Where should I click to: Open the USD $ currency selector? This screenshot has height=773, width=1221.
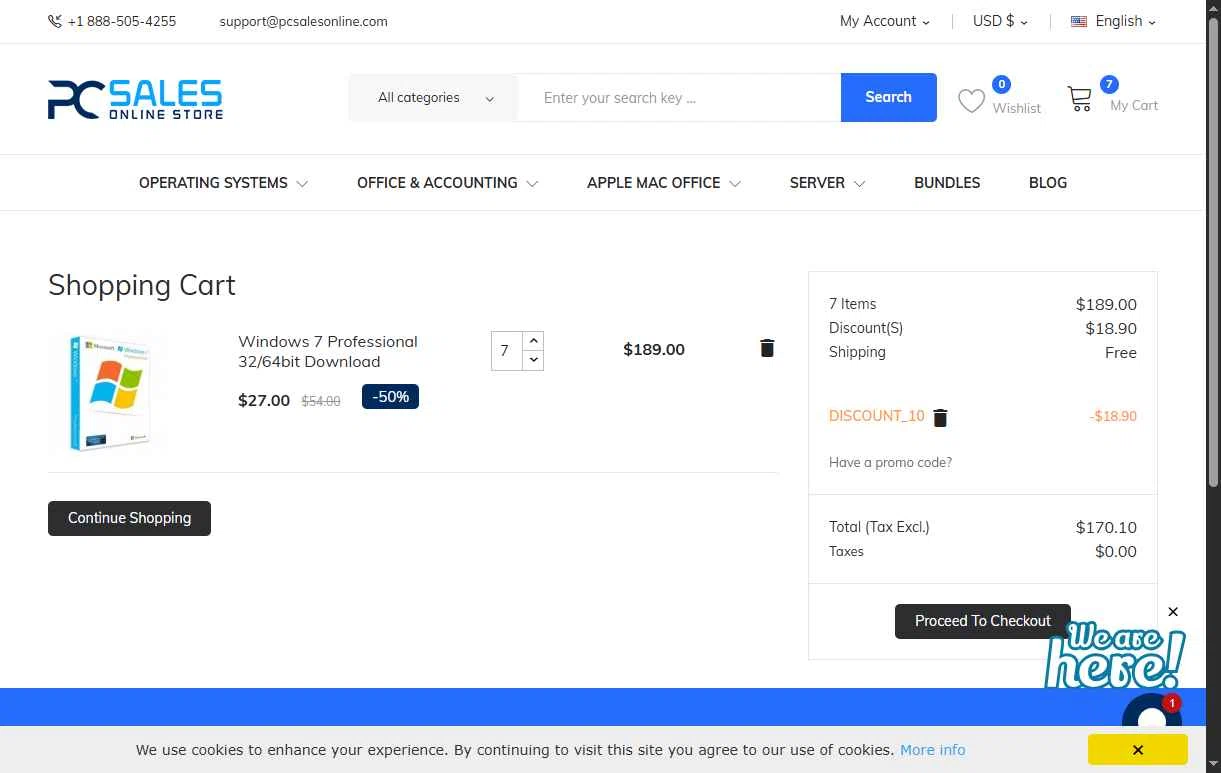point(1000,21)
